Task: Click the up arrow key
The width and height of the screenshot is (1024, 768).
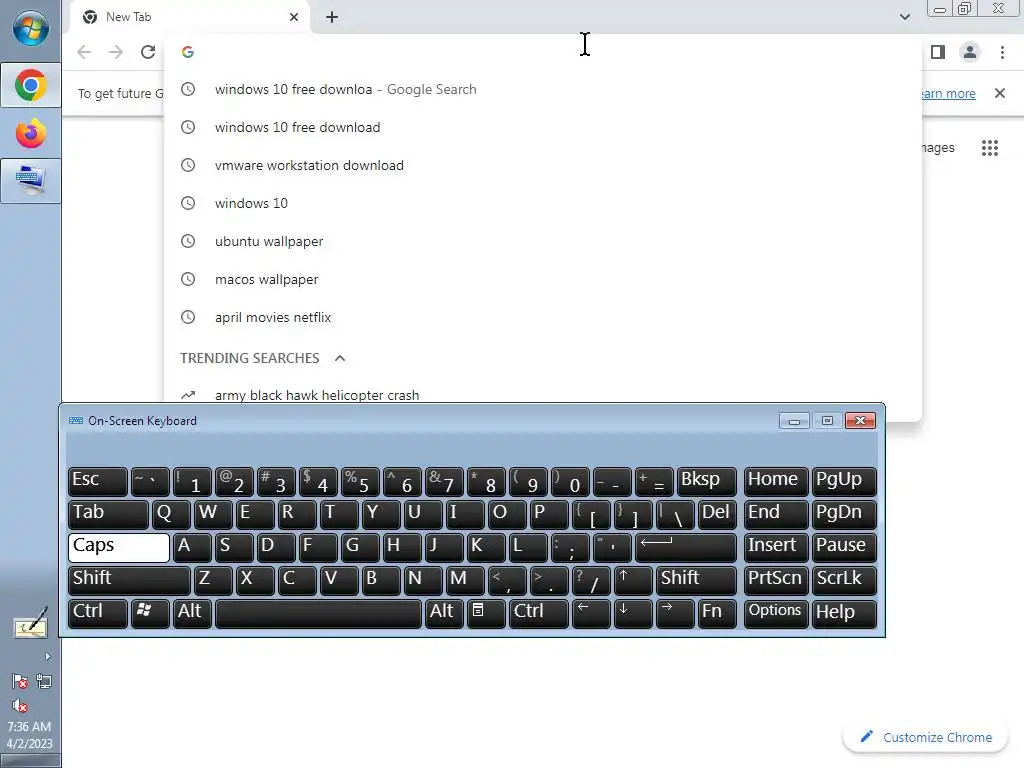Action: (x=633, y=580)
